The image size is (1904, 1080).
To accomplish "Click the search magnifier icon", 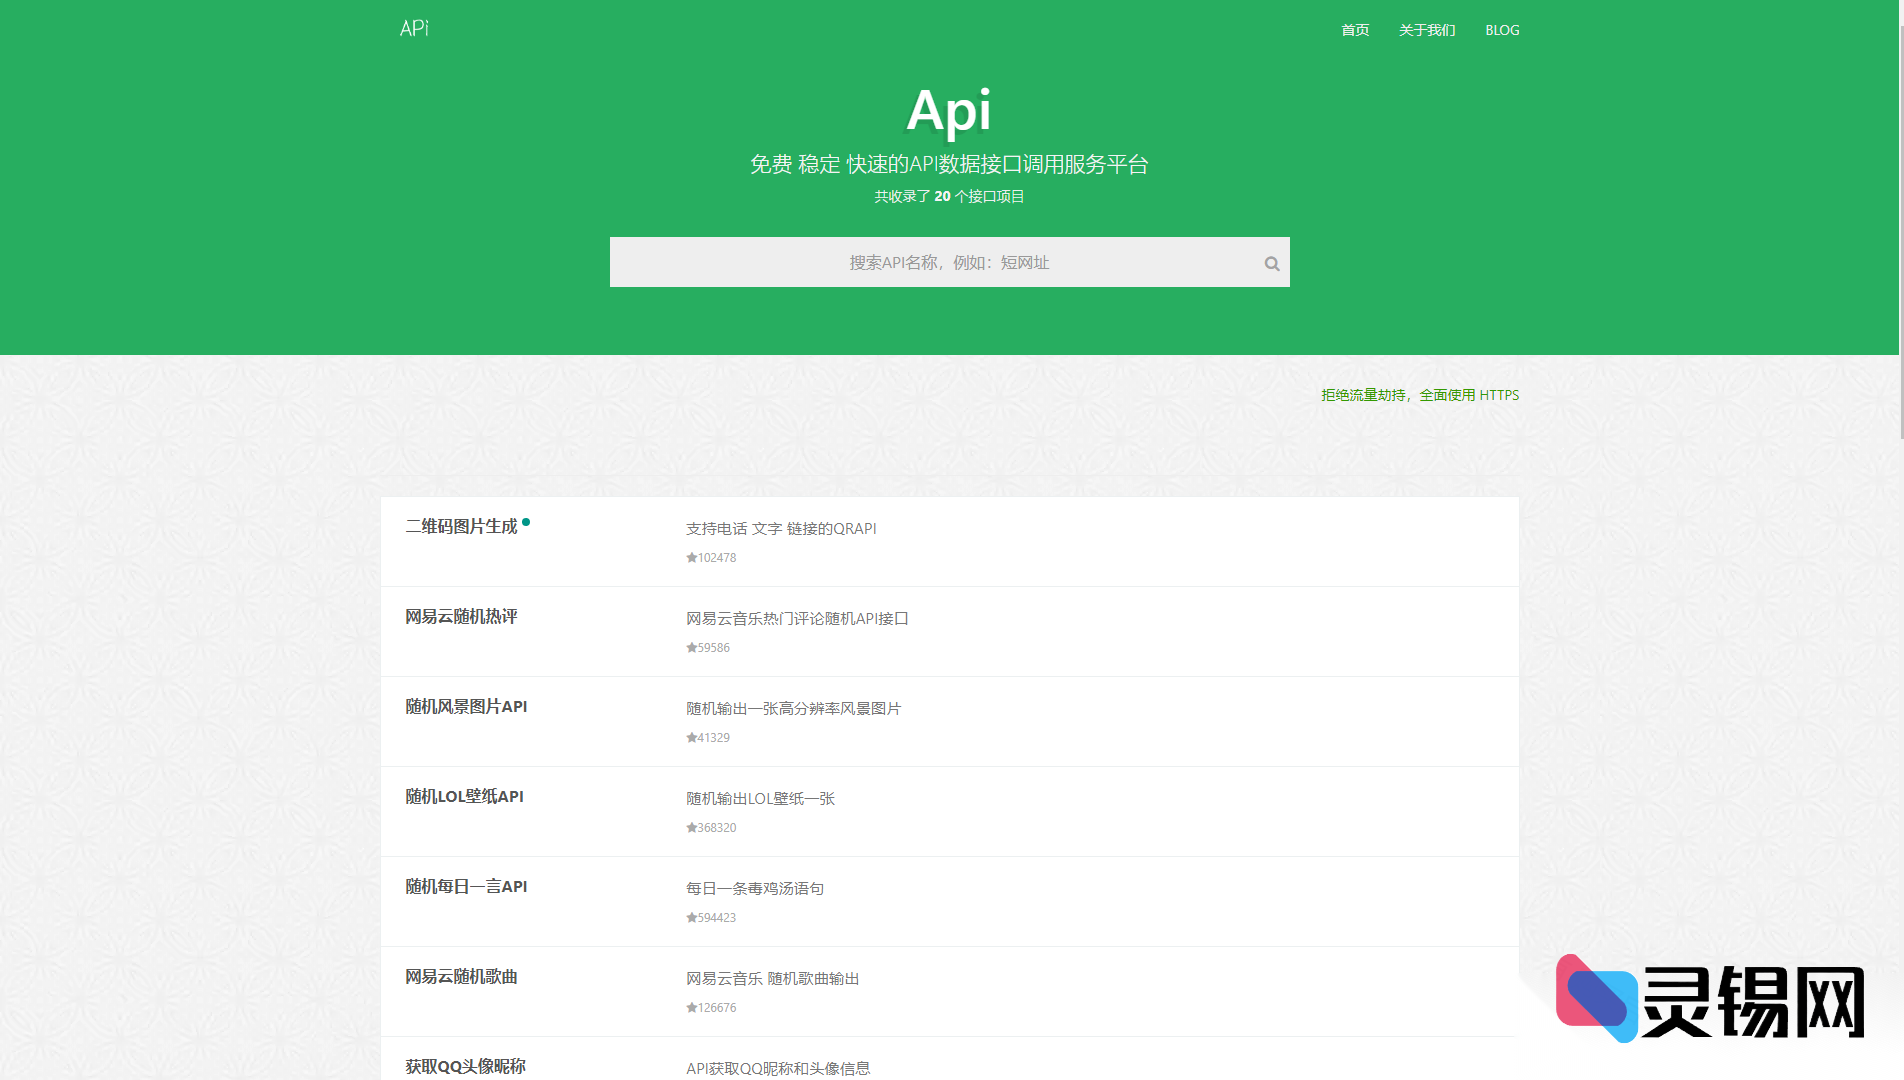I will (x=1271, y=262).
